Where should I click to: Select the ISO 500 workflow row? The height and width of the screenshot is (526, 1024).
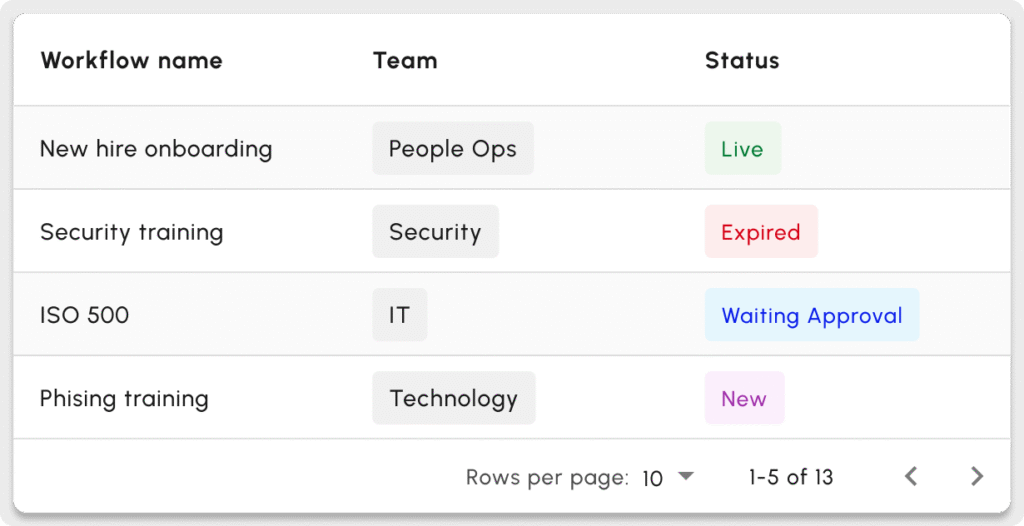(85, 315)
